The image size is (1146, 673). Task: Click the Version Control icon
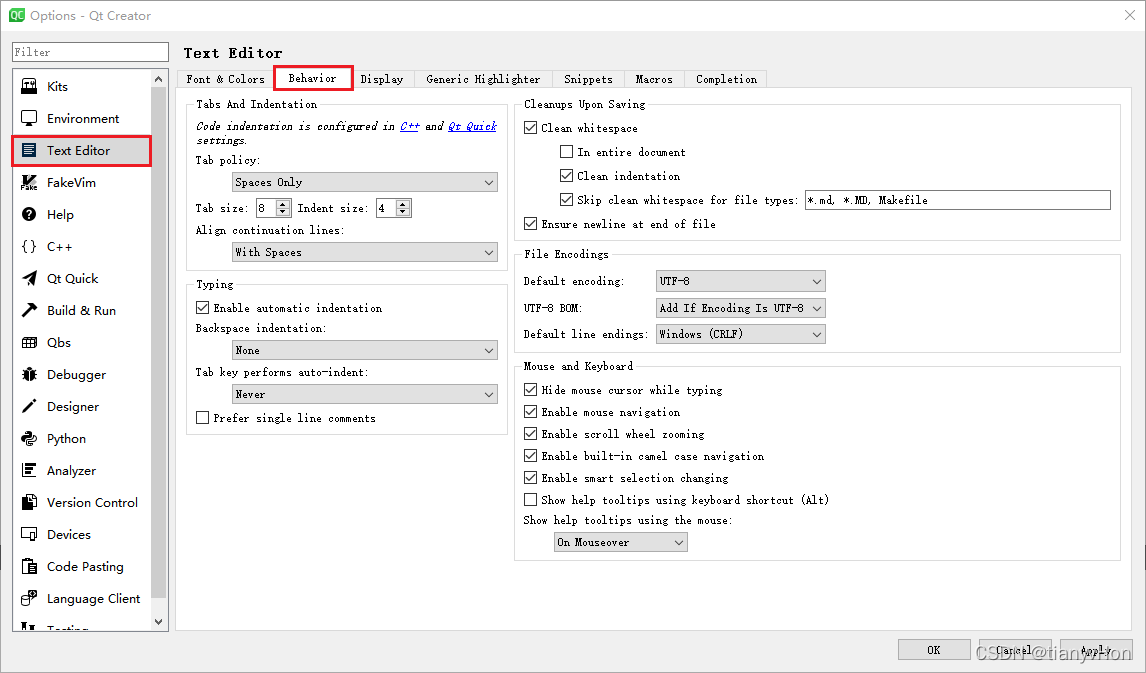point(29,503)
